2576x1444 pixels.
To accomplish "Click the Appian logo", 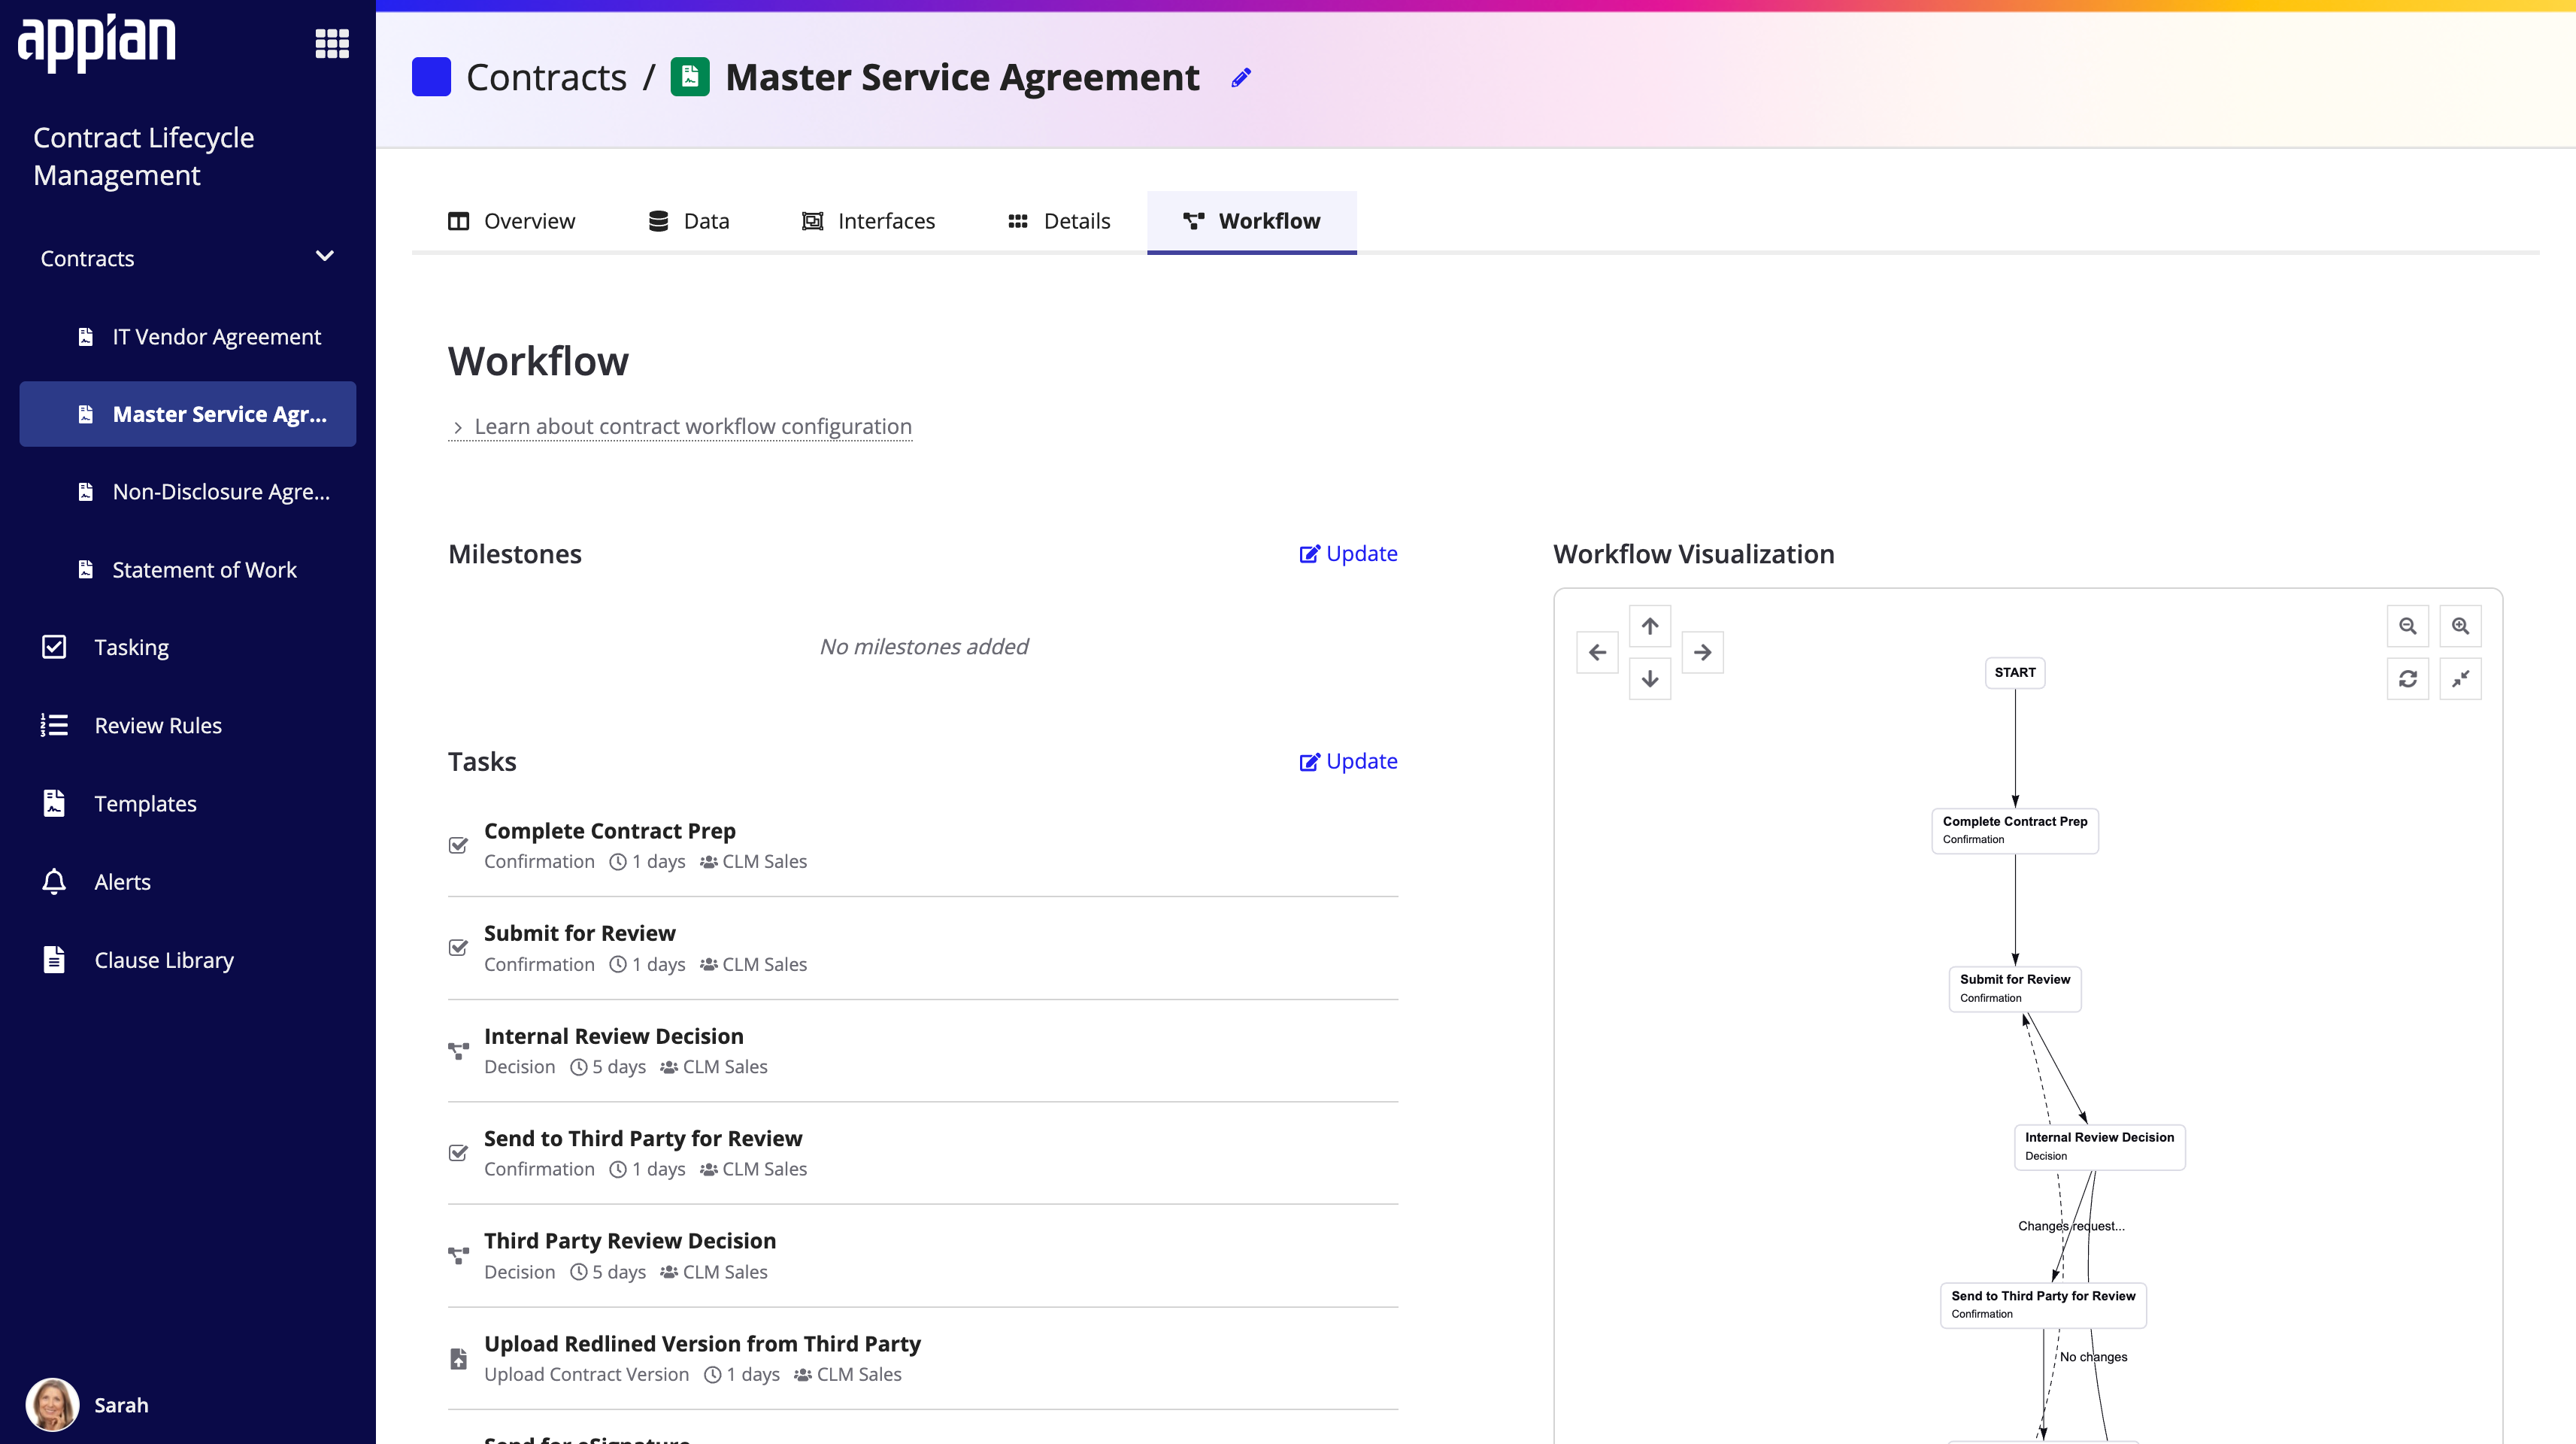I will pyautogui.click(x=97, y=43).
